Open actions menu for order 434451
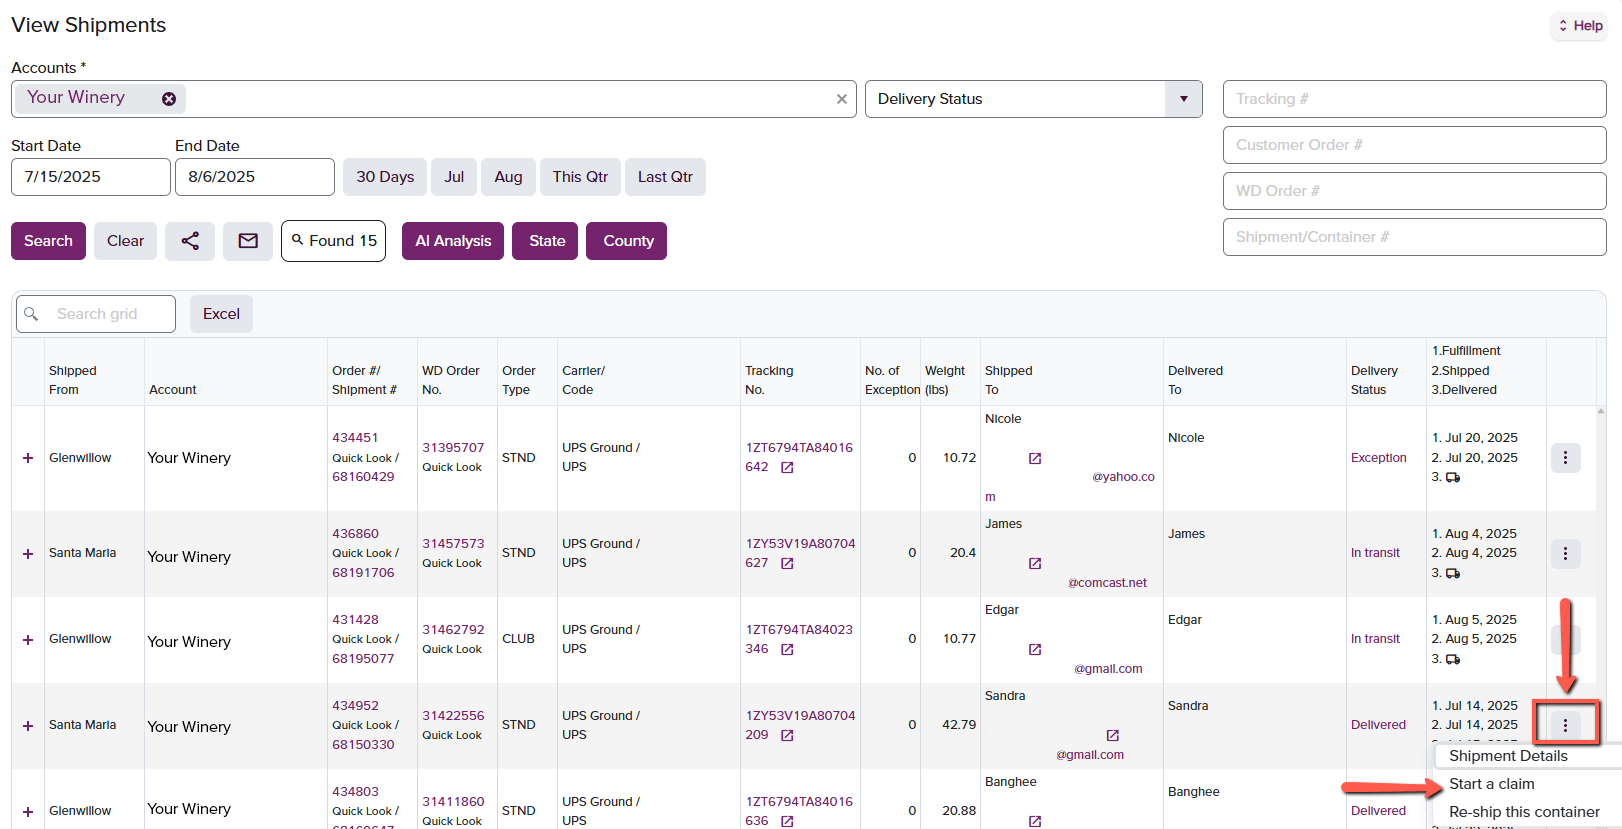The height and width of the screenshot is (829, 1622). pyautogui.click(x=1565, y=458)
